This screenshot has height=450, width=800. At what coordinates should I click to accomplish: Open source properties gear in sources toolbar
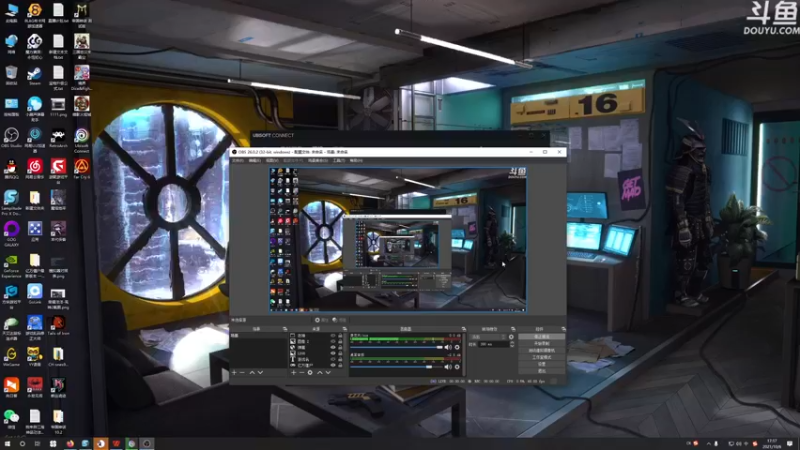click(x=310, y=372)
